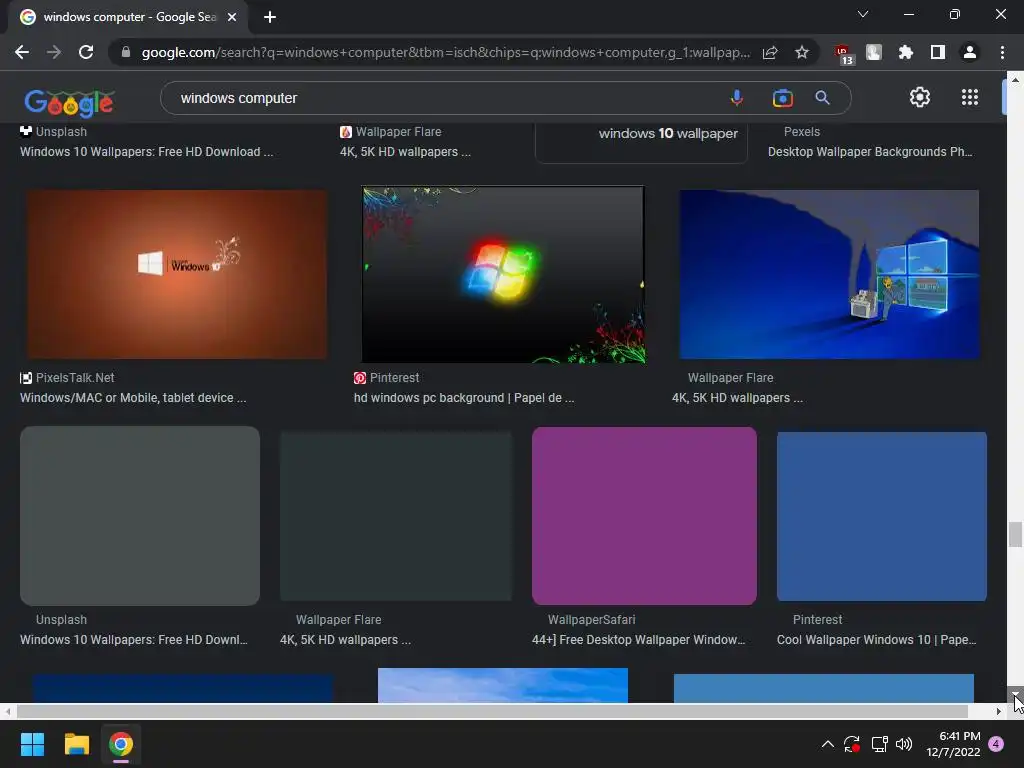The width and height of the screenshot is (1024, 768).
Task: Open the red extension with 13 badge
Action: (843, 54)
